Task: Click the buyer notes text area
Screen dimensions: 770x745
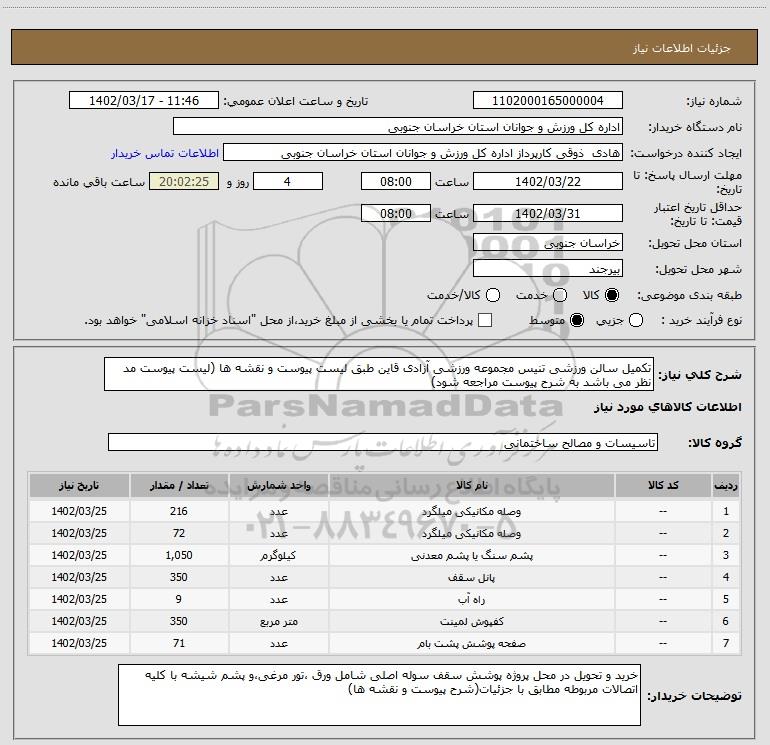Action: coord(379,695)
